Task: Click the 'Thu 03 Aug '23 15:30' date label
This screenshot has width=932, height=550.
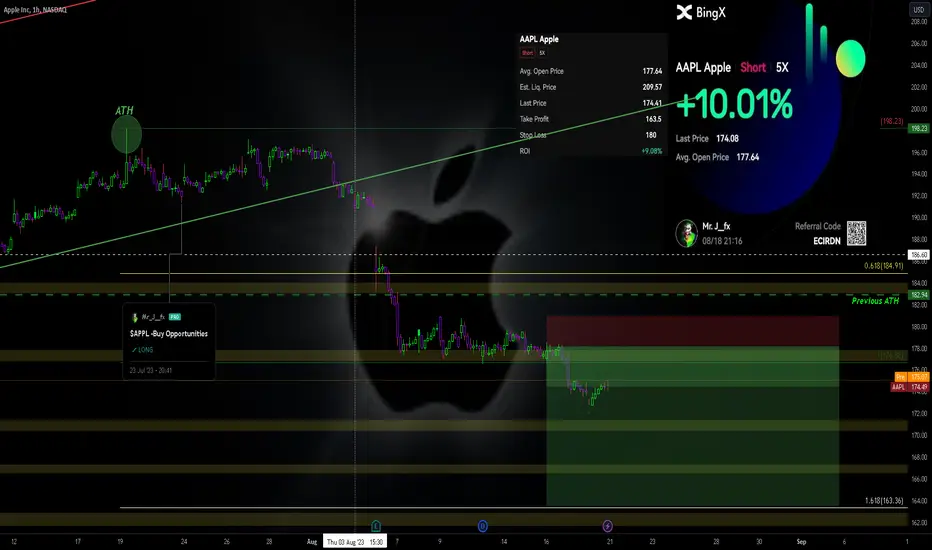Action: tap(355, 542)
